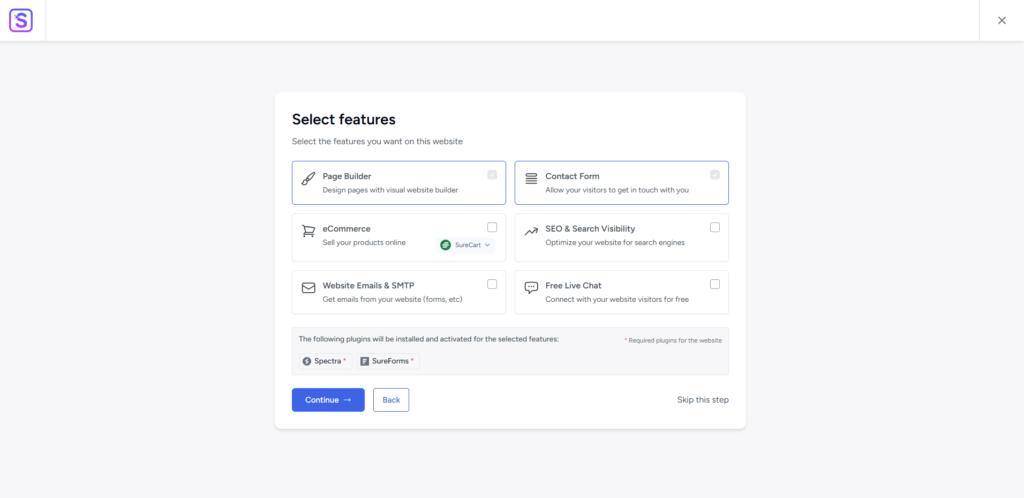
Task: Select the Page Builder feature card
Action: coord(398,183)
